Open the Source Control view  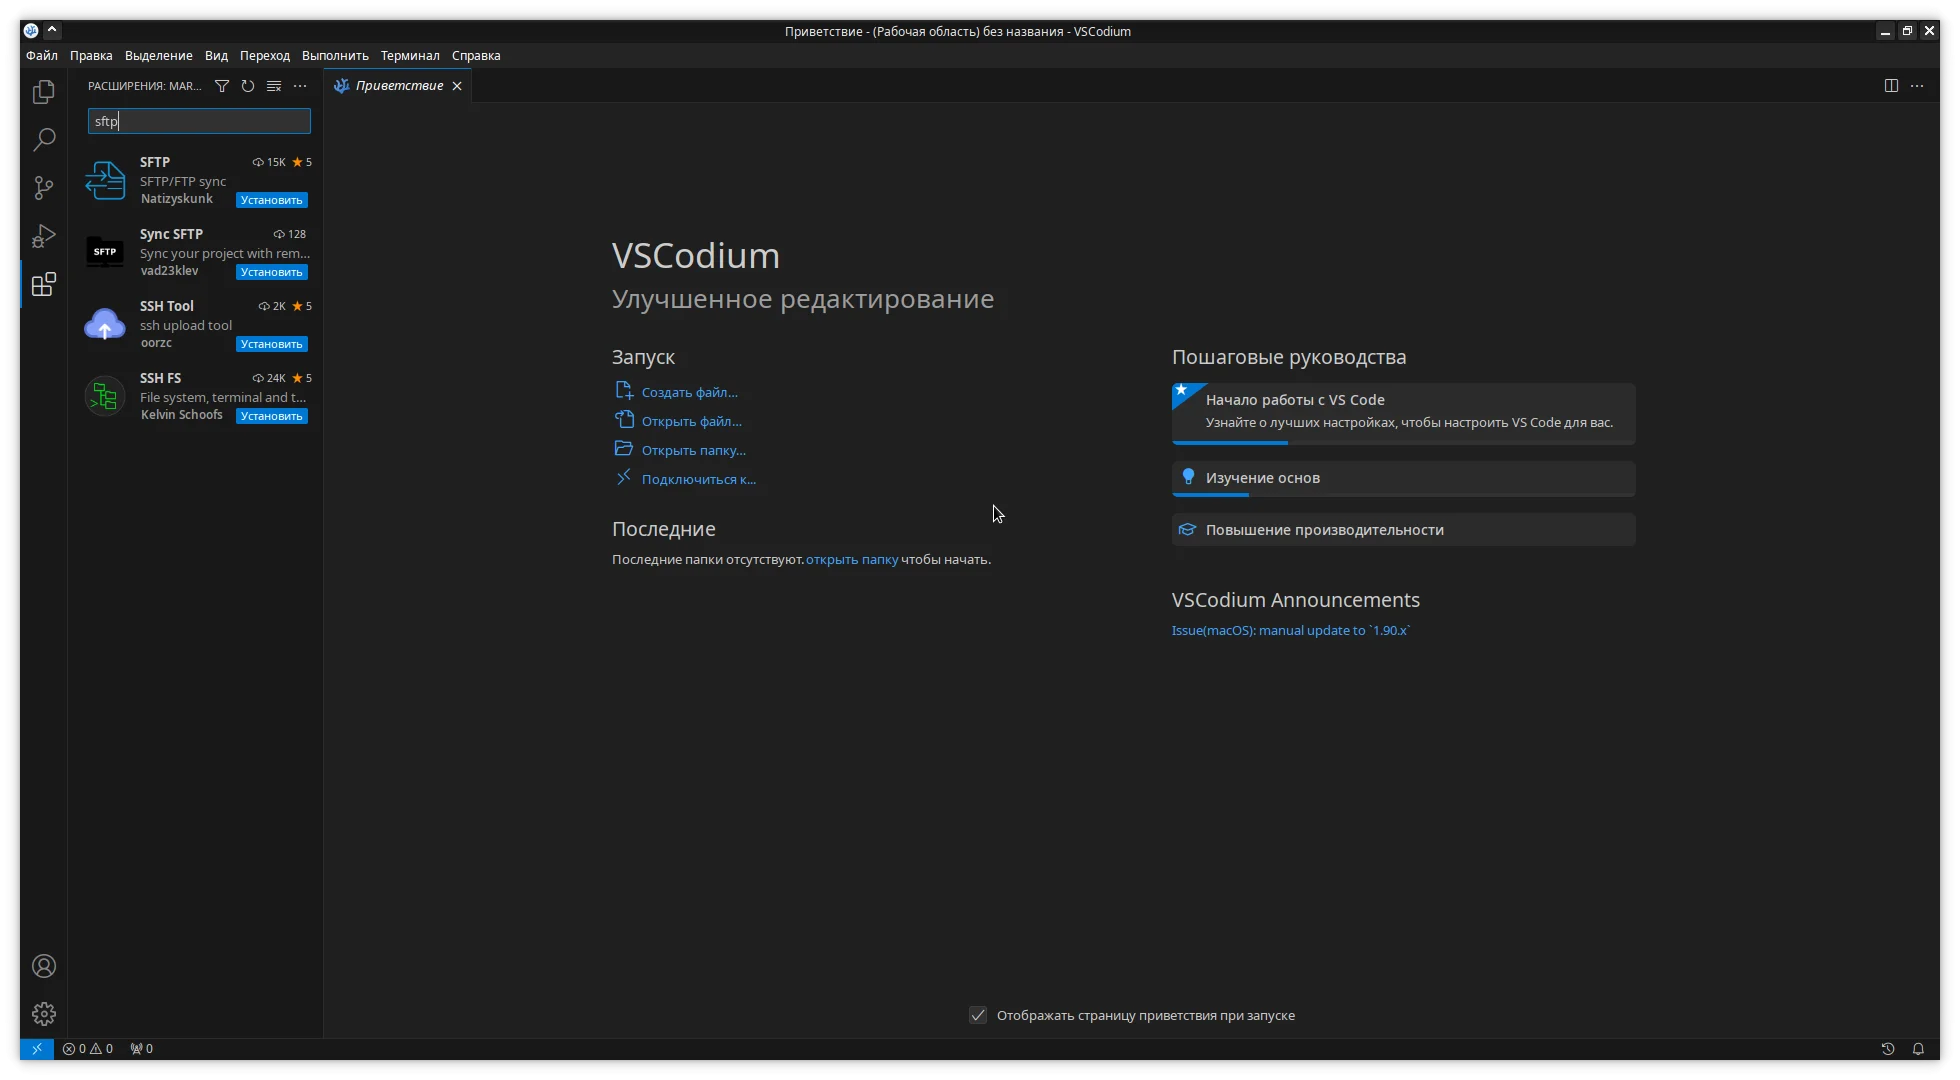[43, 188]
